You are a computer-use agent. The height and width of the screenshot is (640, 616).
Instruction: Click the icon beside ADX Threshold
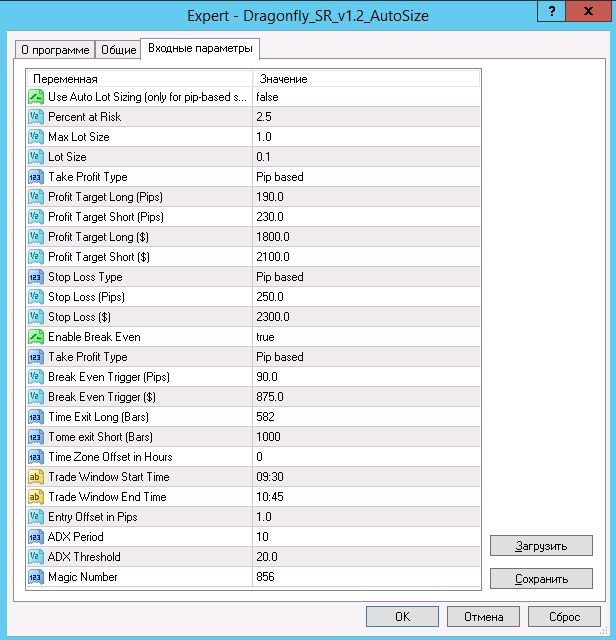(x=36, y=557)
